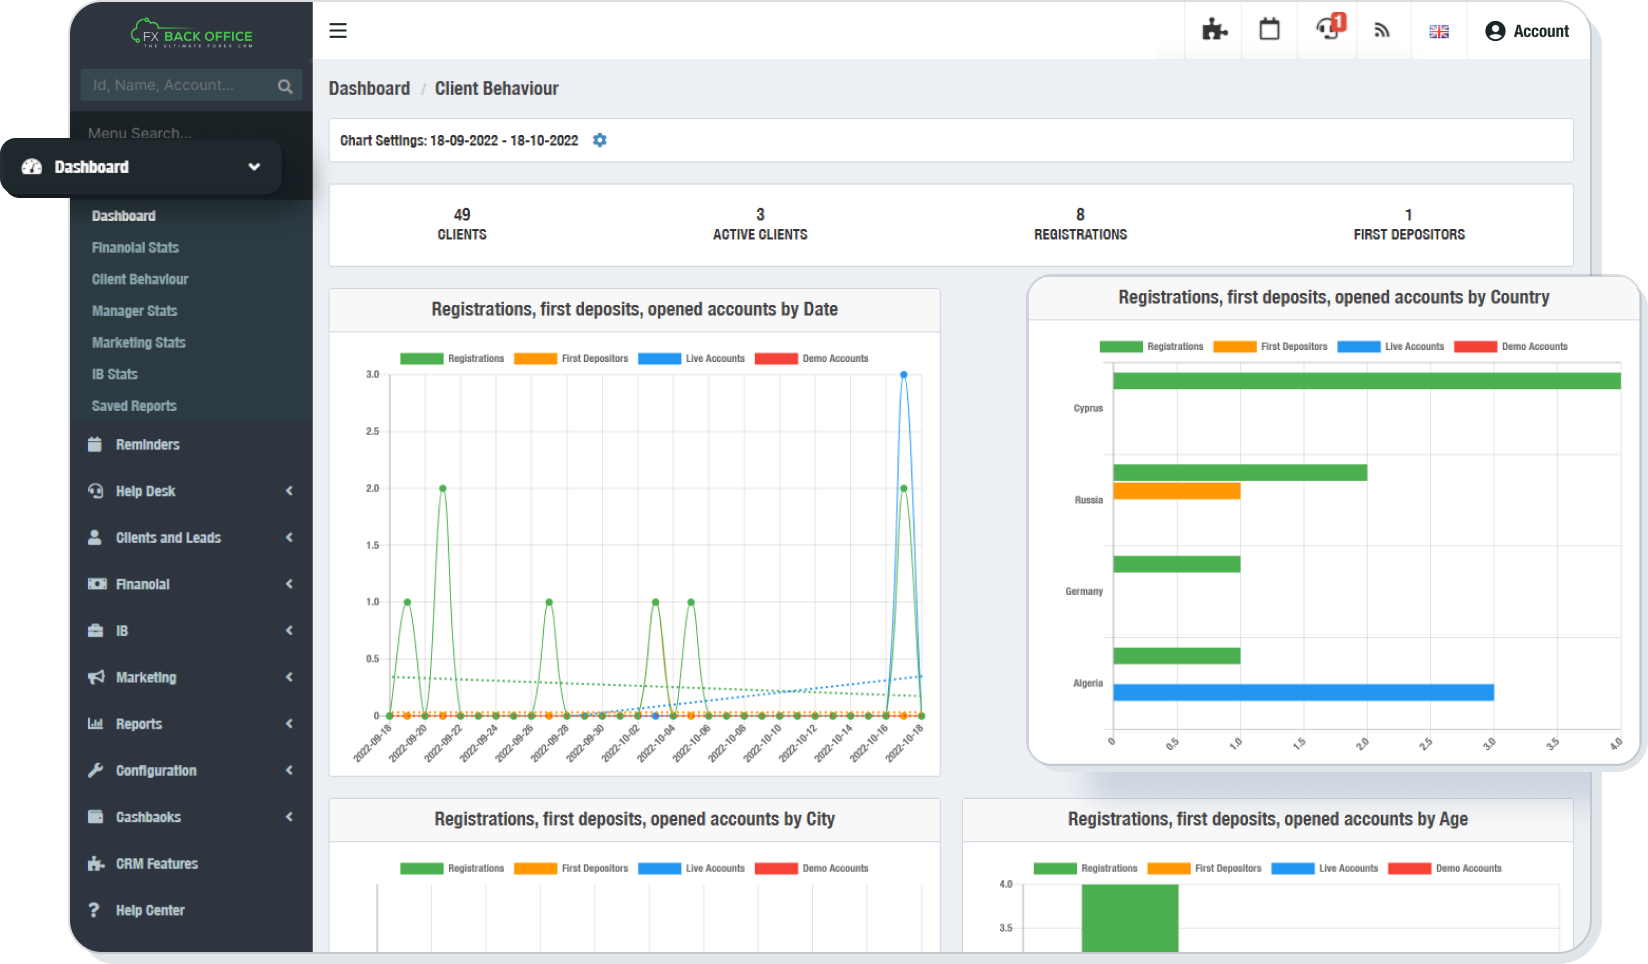Screen dimensions: 1648x964
Task: Click the RSS feed icon
Action: (1382, 31)
